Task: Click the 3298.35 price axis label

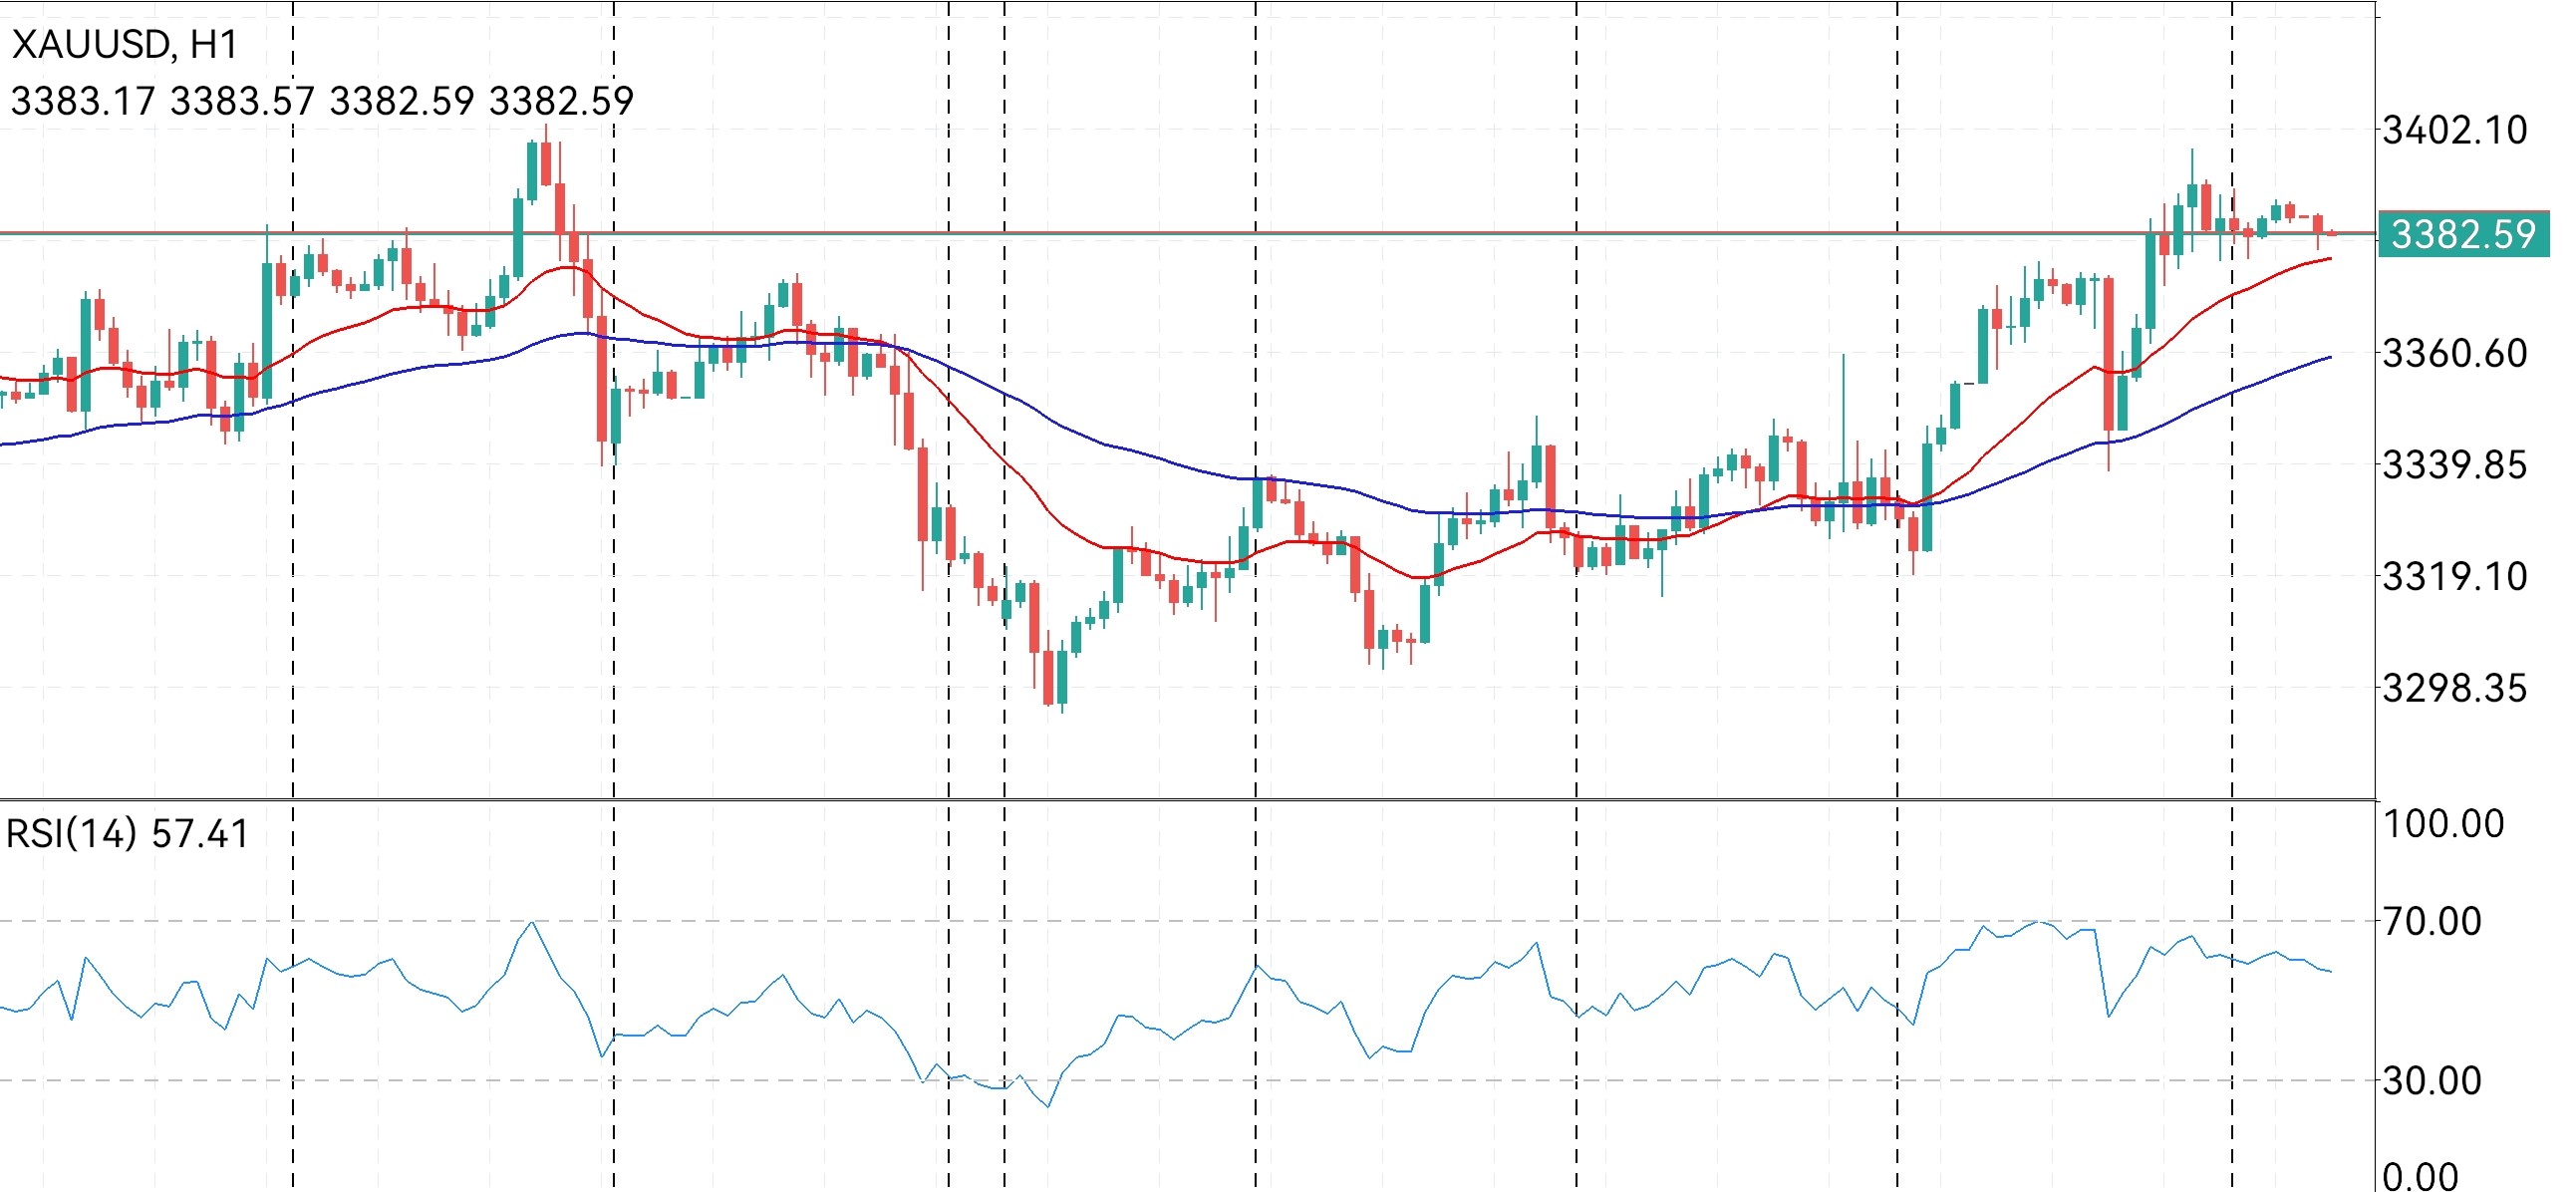Action: coord(2456,688)
